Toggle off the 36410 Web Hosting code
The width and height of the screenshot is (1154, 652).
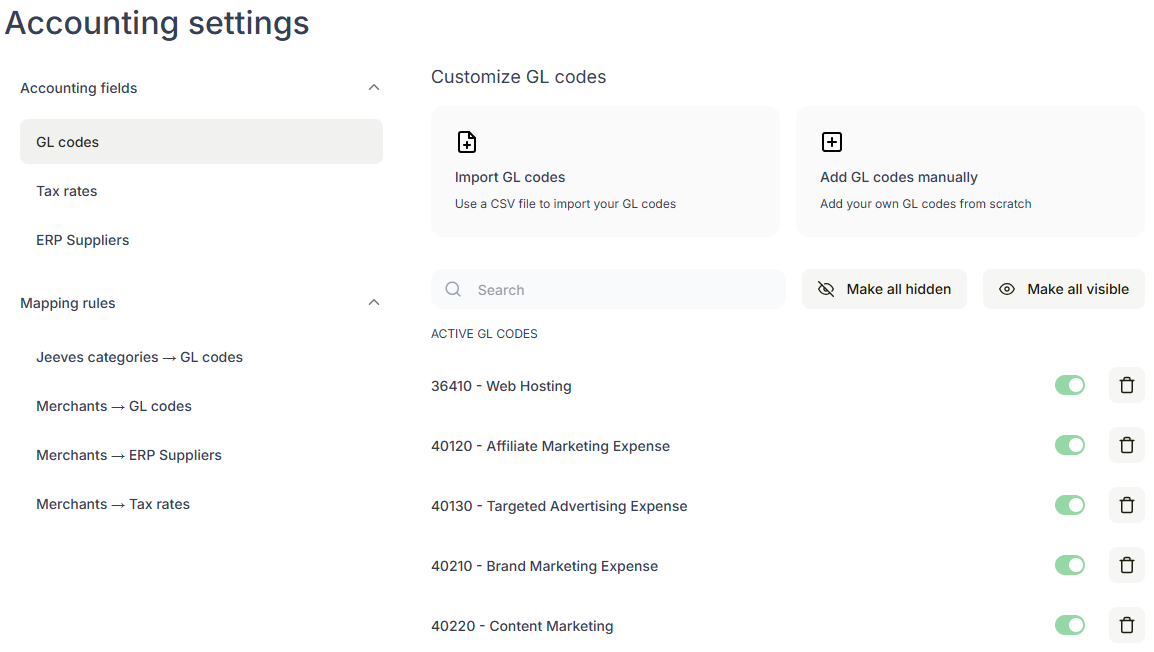tap(1069, 385)
